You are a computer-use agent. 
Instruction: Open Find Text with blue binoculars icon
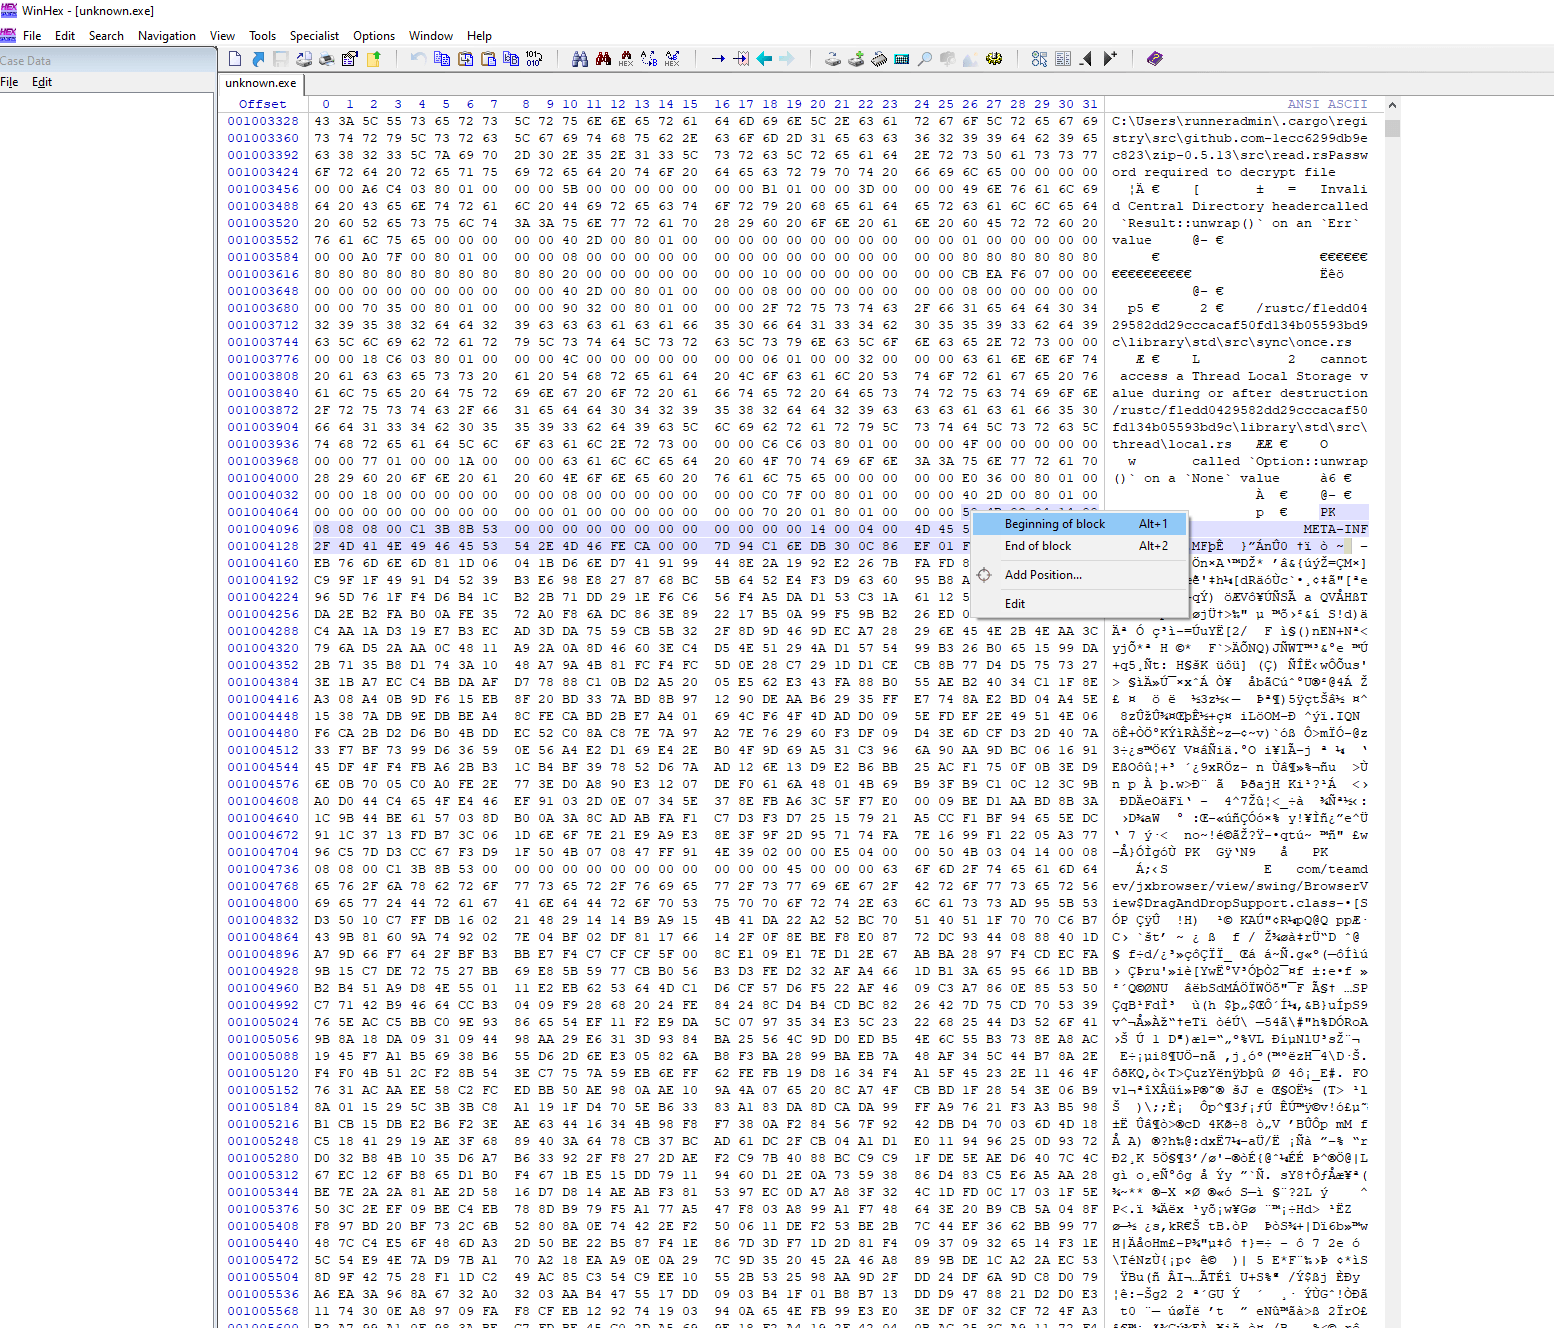[x=580, y=59]
